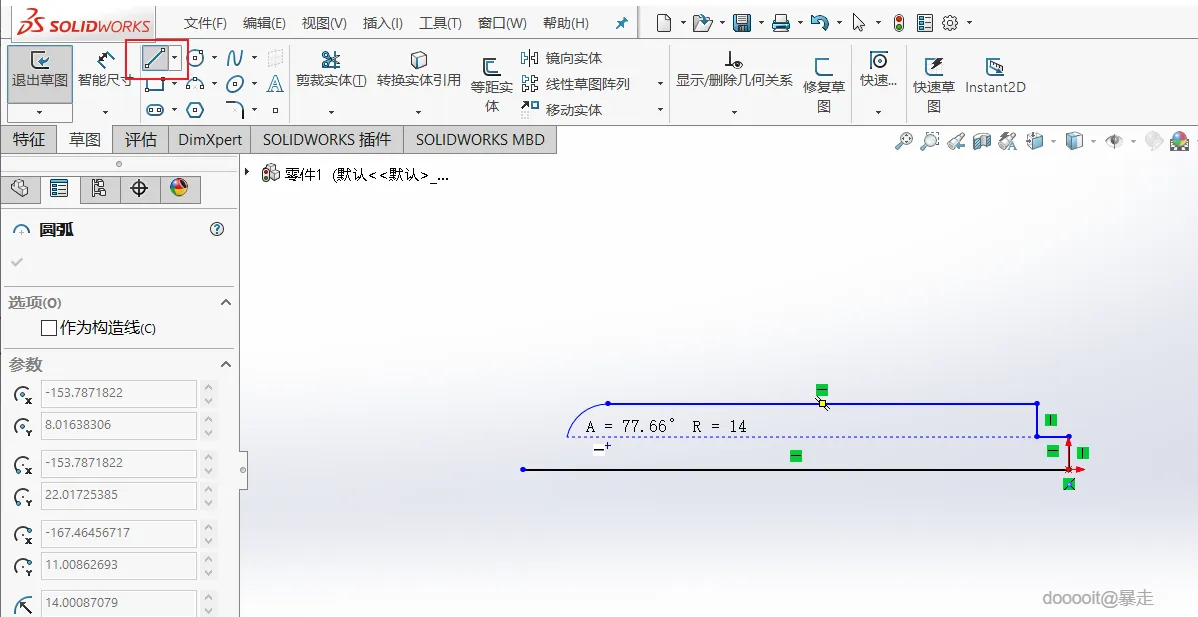Open the Smart Dimension dropdown arrow

(x=105, y=112)
